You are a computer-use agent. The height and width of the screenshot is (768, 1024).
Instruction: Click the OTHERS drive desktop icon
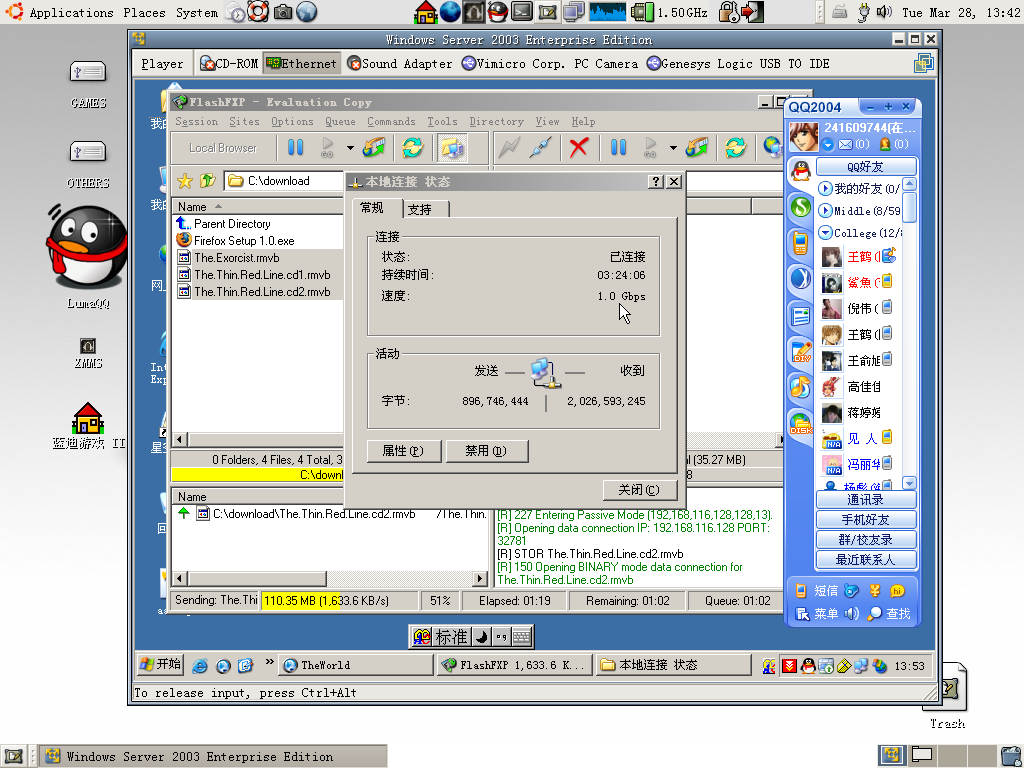[x=88, y=152]
